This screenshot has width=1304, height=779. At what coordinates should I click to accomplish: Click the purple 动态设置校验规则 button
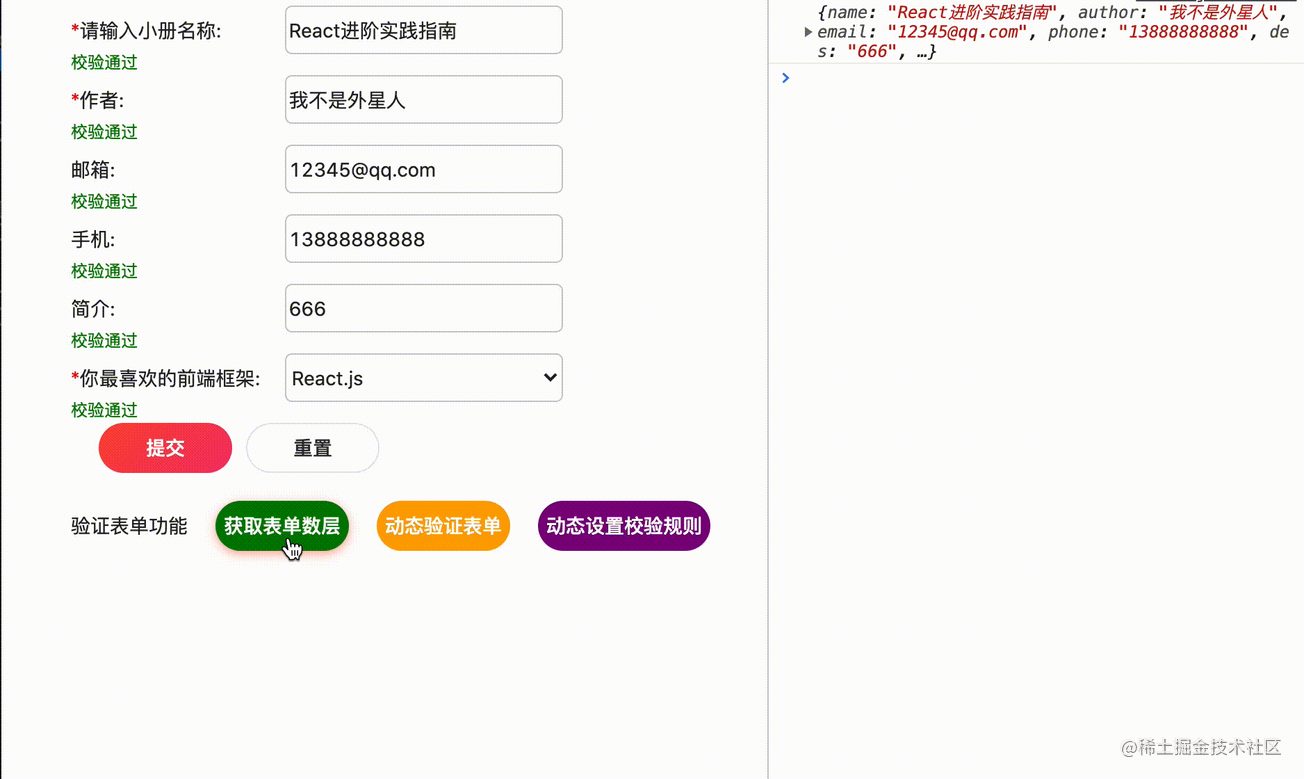tap(624, 526)
